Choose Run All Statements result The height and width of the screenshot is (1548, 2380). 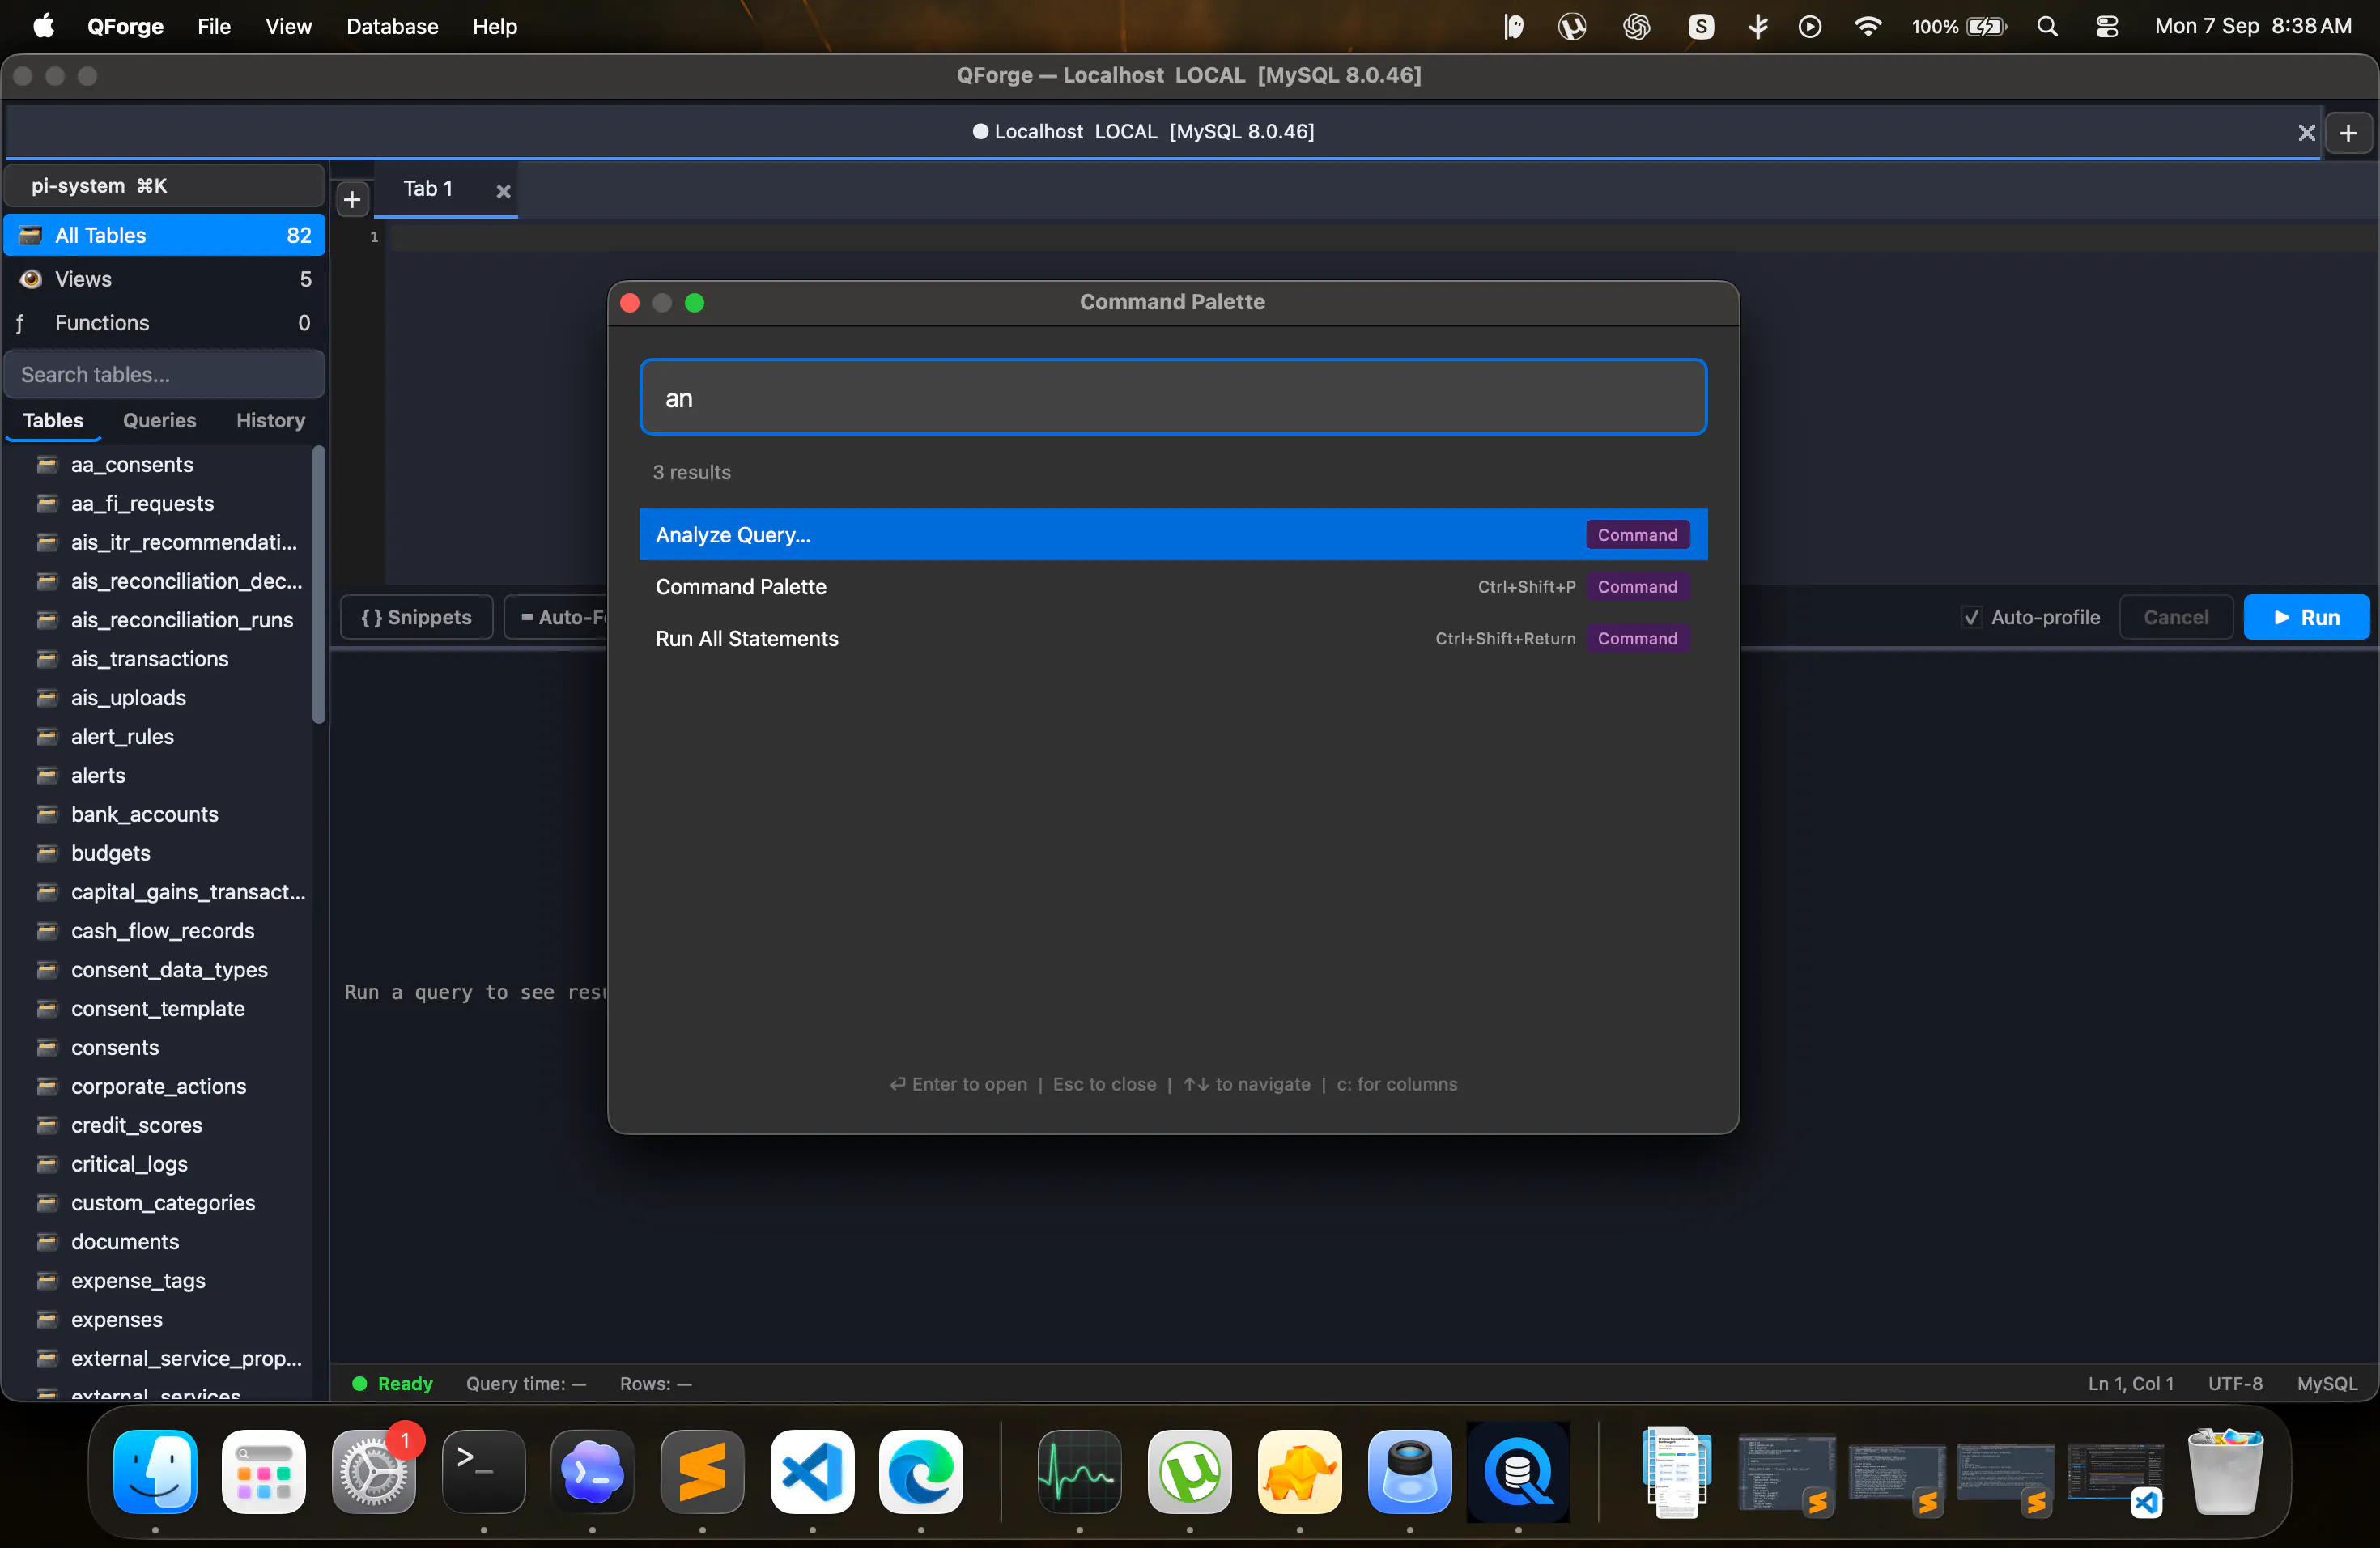(x=1173, y=639)
